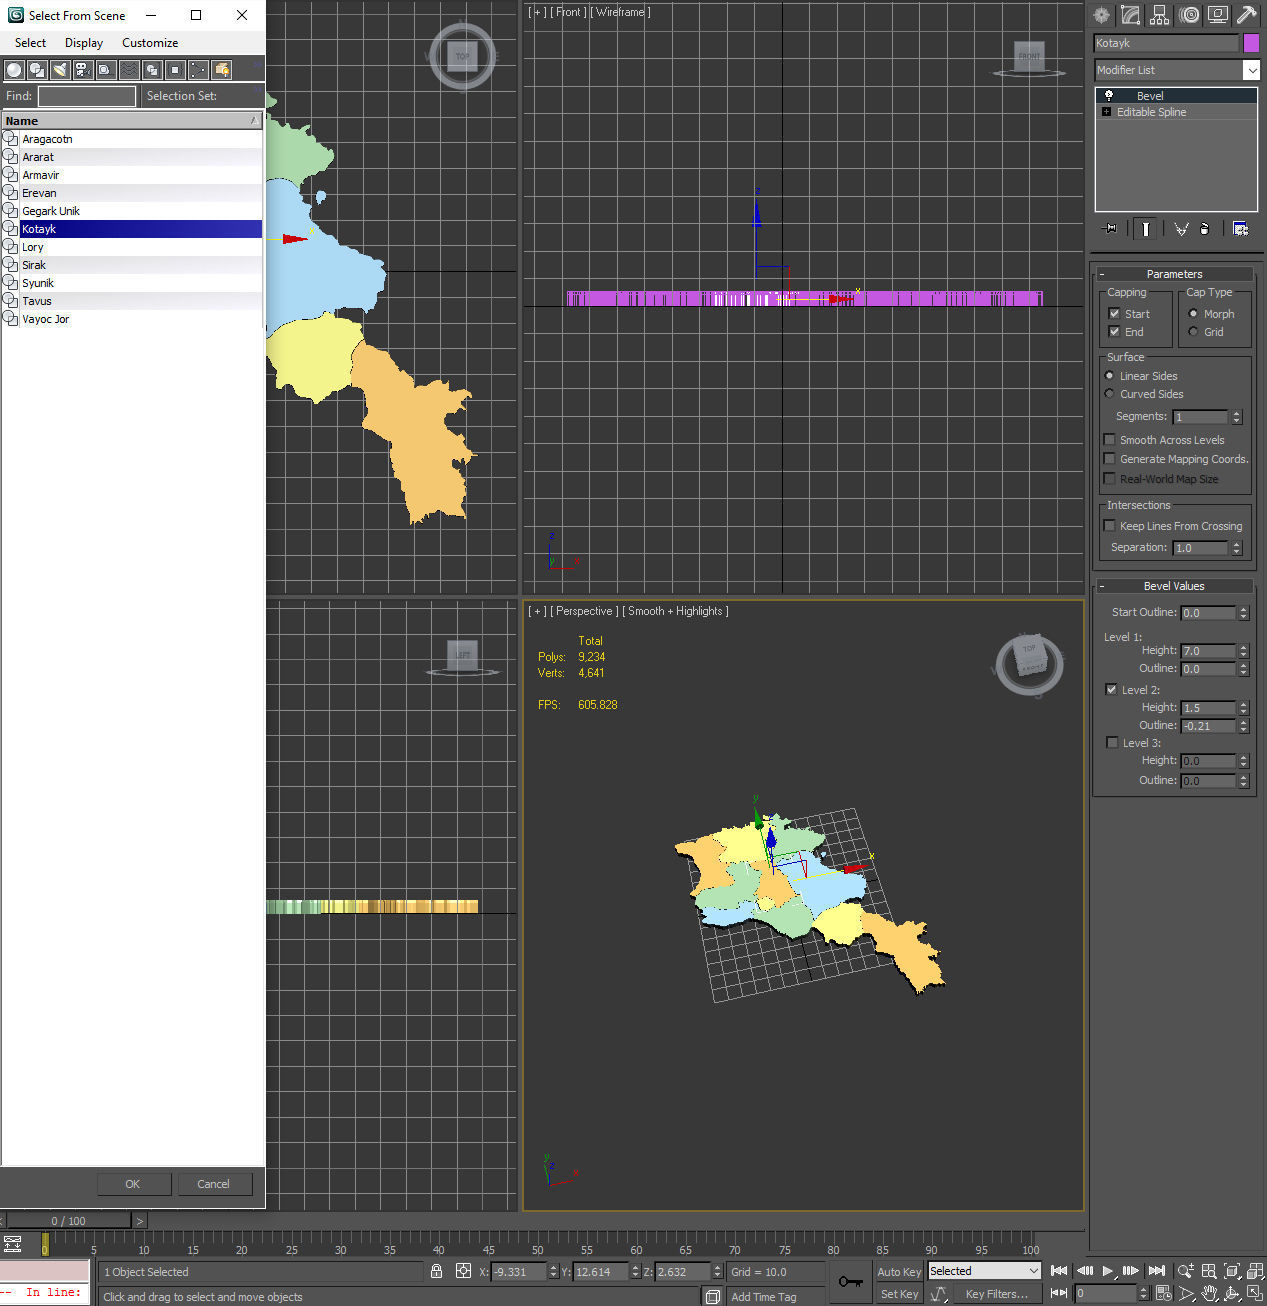Open the Hierarchy command panel tab

(1159, 15)
